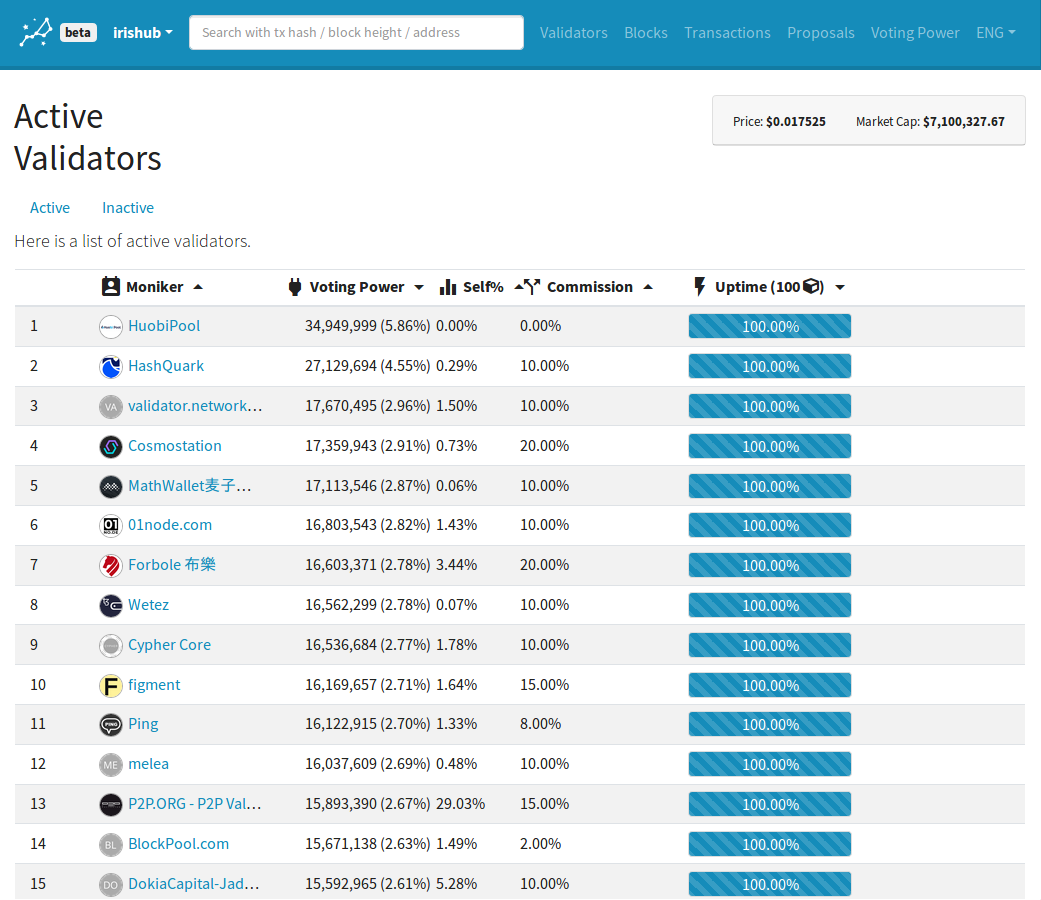Click the beta badge

[x=78, y=33]
